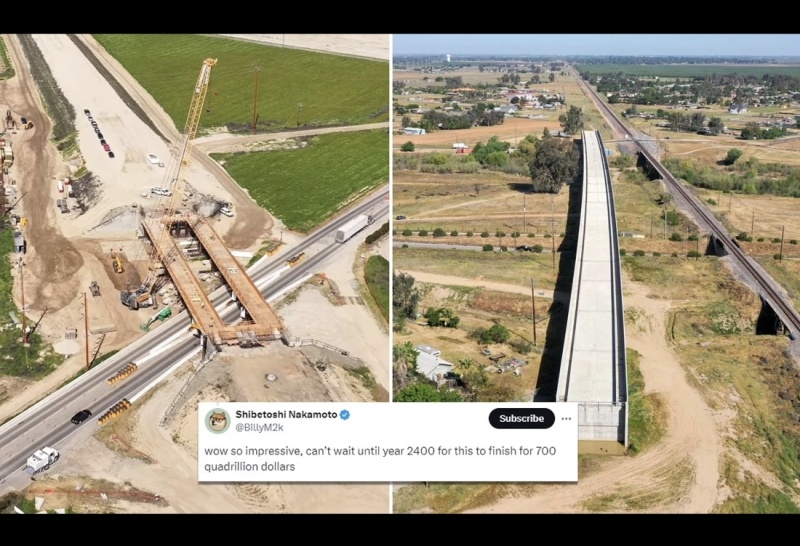Open the Shibetoshi Nakamoto profile name
The height and width of the screenshot is (546, 800).
click(x=286, y=415)
